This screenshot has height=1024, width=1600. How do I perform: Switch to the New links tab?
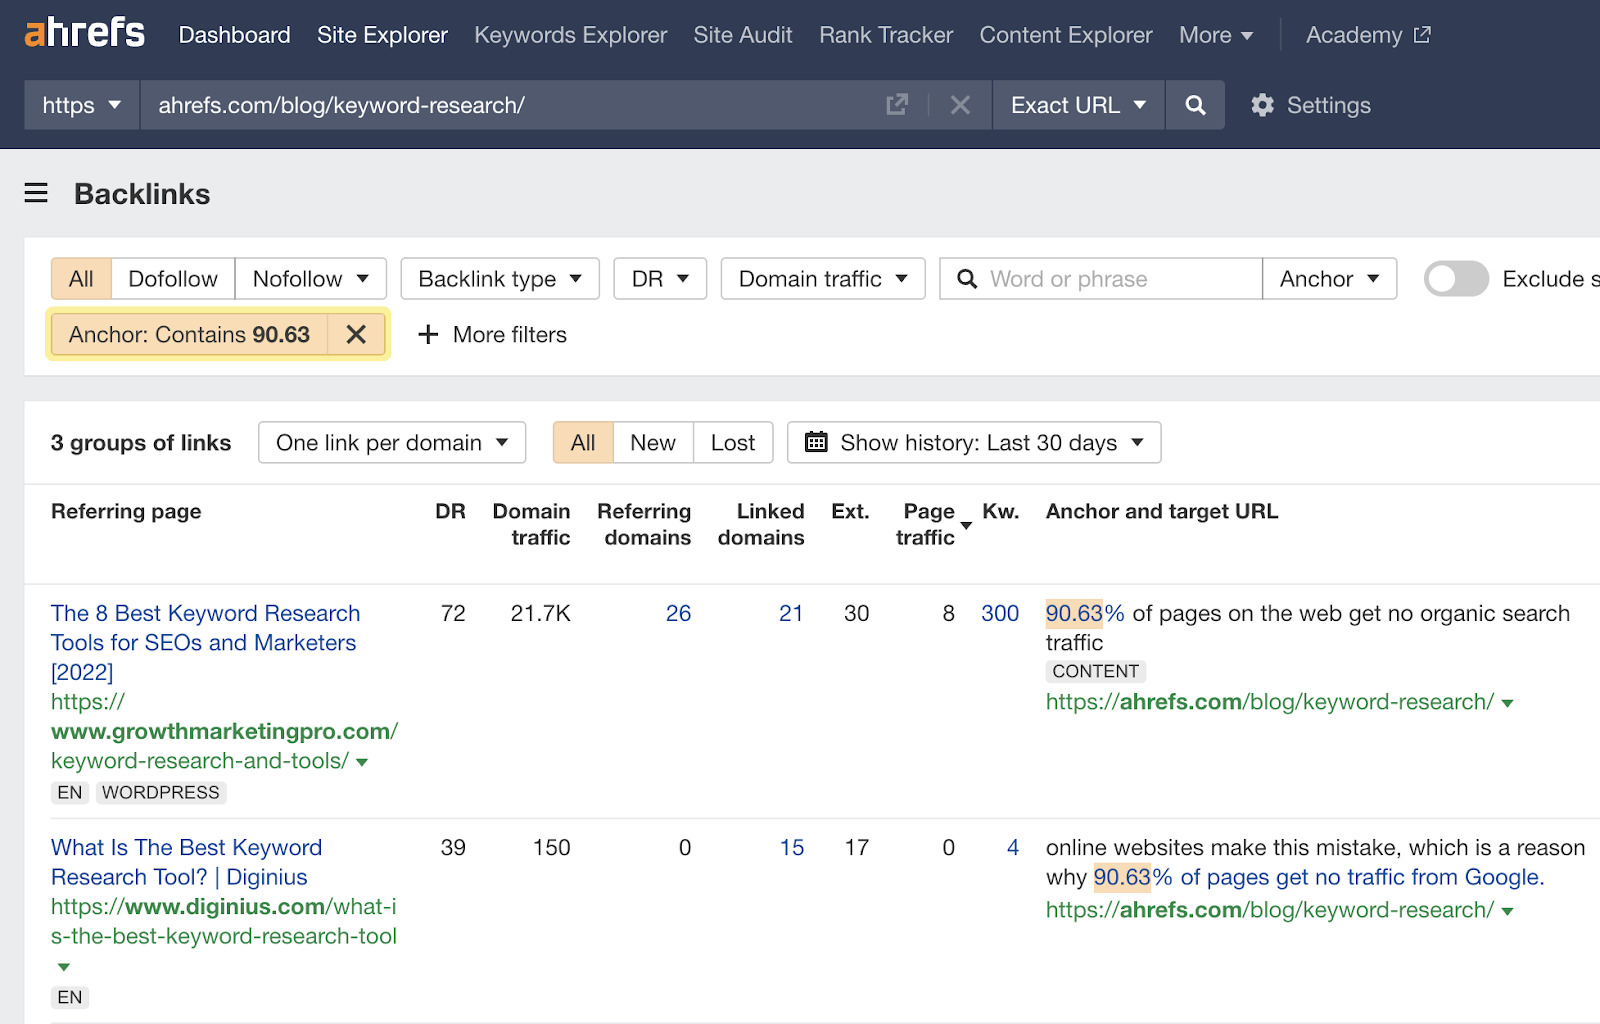(x=652, y=442)
